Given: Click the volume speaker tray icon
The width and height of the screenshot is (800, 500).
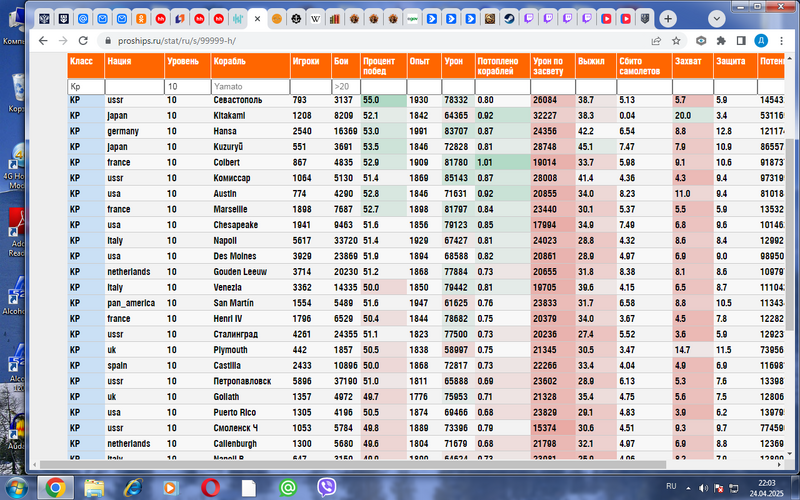Looking at the screenshot, I should [x=703, y=488].
